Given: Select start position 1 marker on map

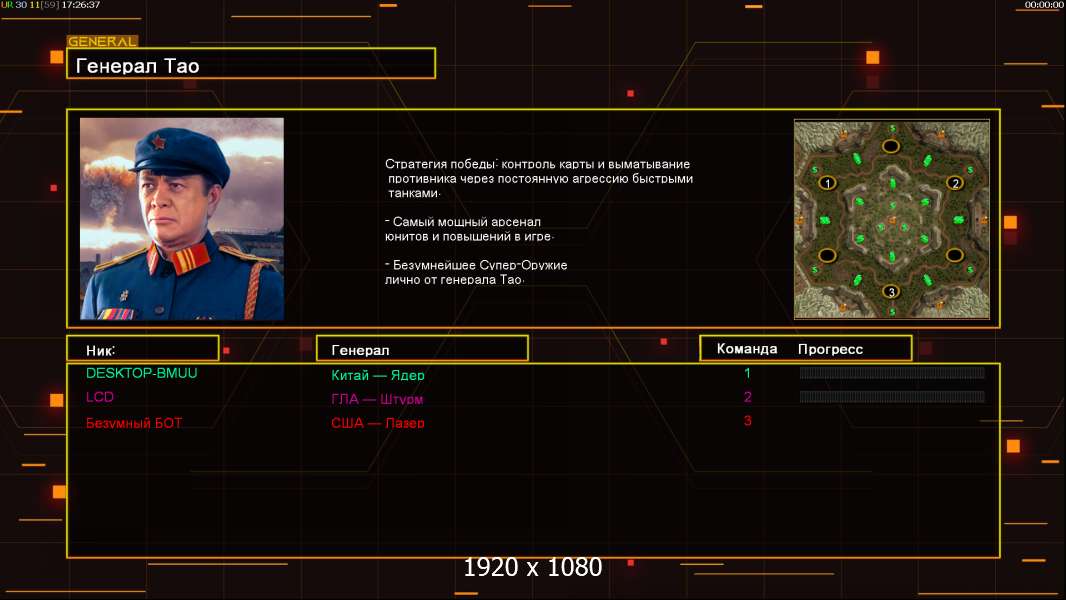Looking at the screenshot, I should click(827, 183).
